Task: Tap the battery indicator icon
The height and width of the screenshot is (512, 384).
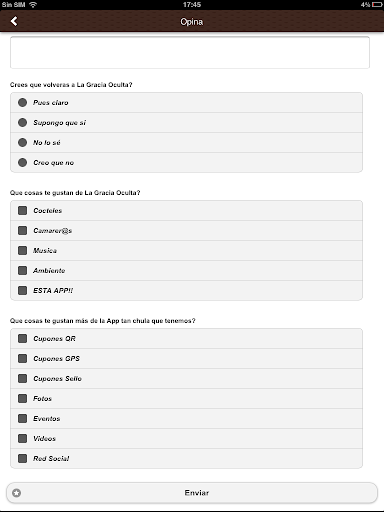Action: pyautogui.click(x=377, y=5)
